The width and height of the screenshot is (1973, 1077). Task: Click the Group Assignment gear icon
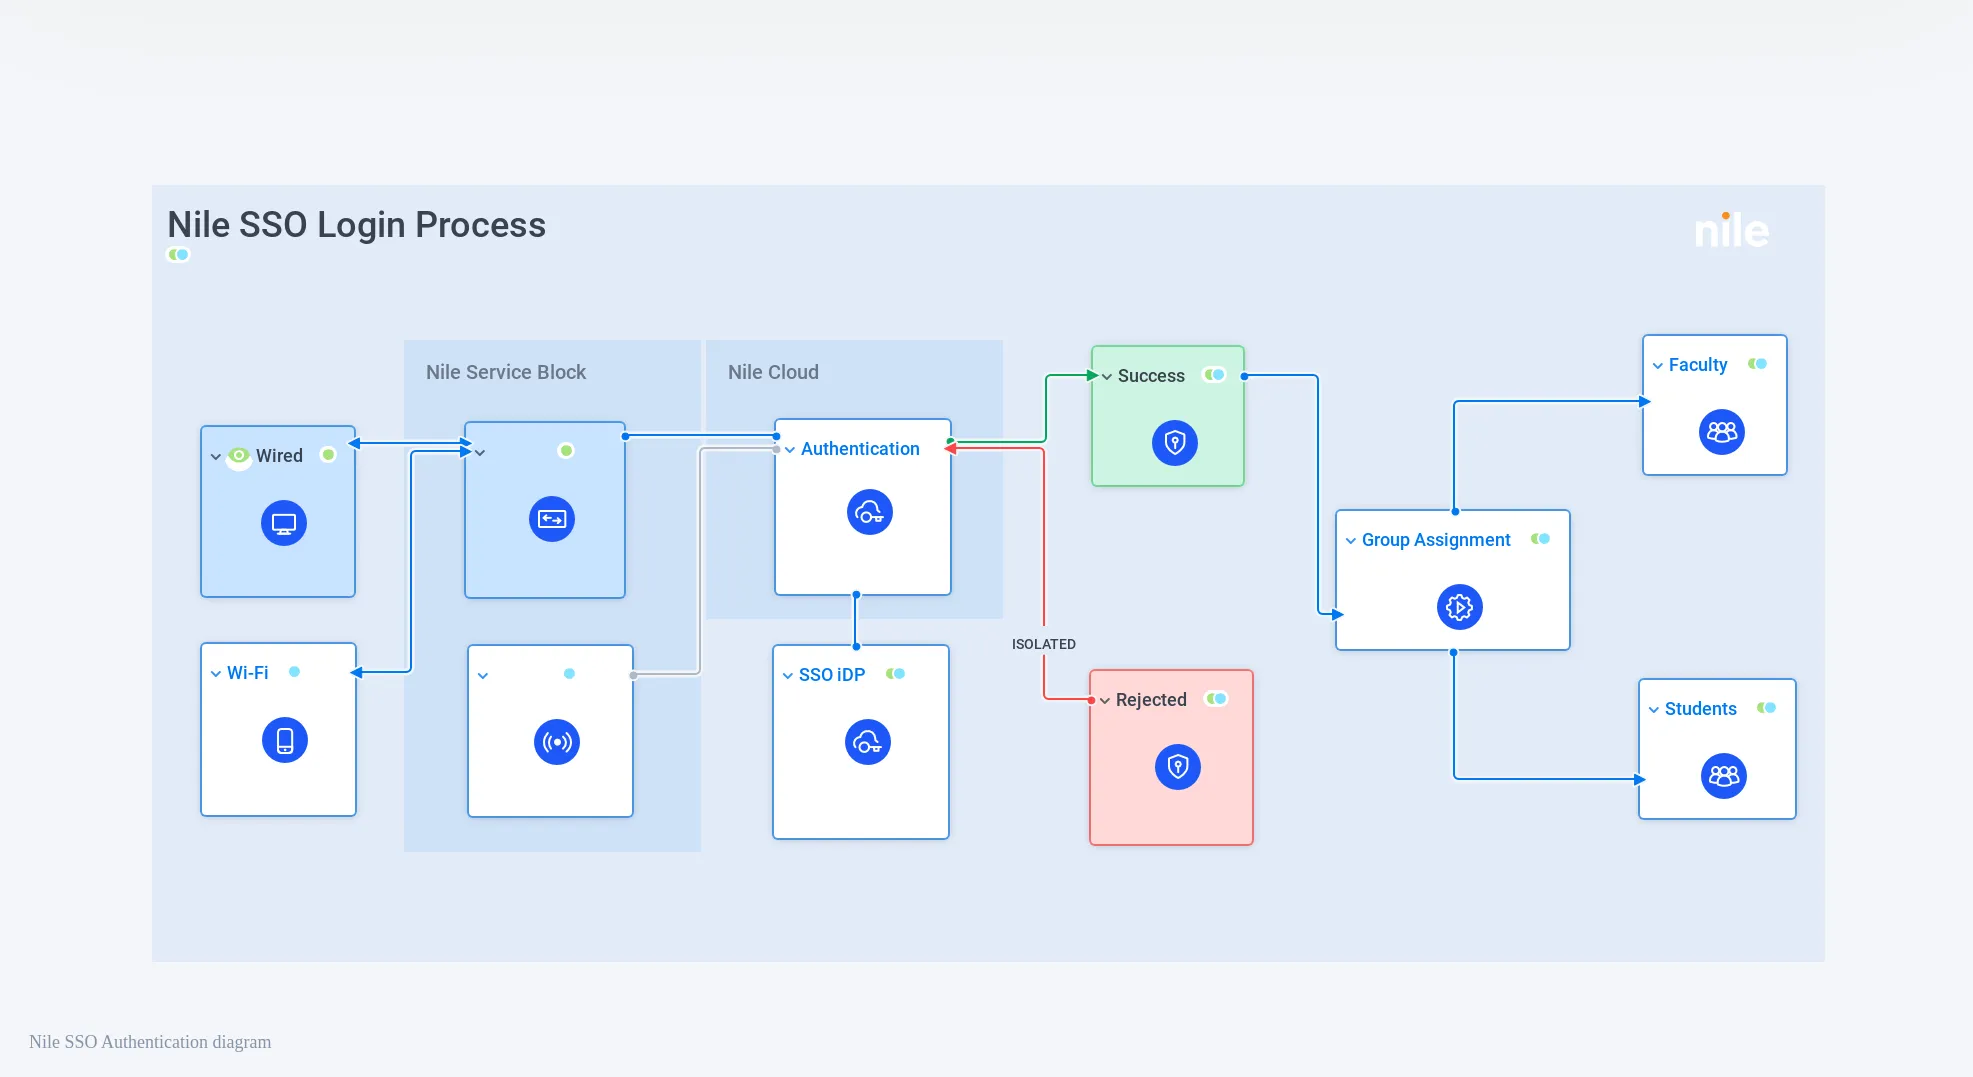[x=1460, y=607]
